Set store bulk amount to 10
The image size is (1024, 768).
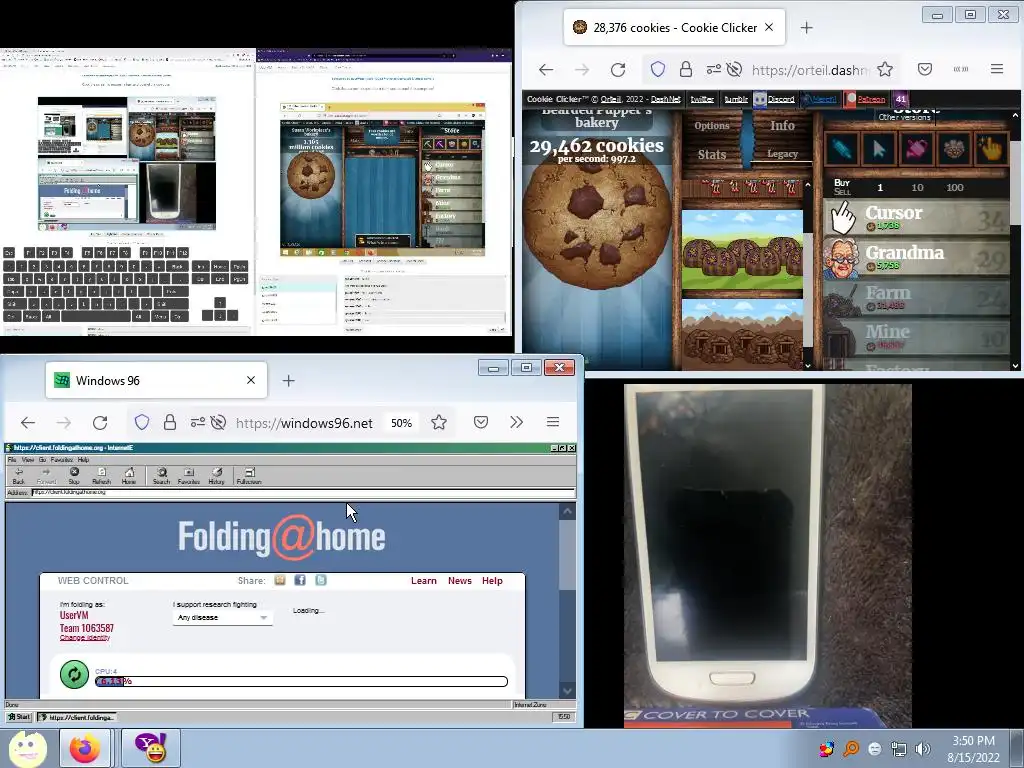point(917,187)
